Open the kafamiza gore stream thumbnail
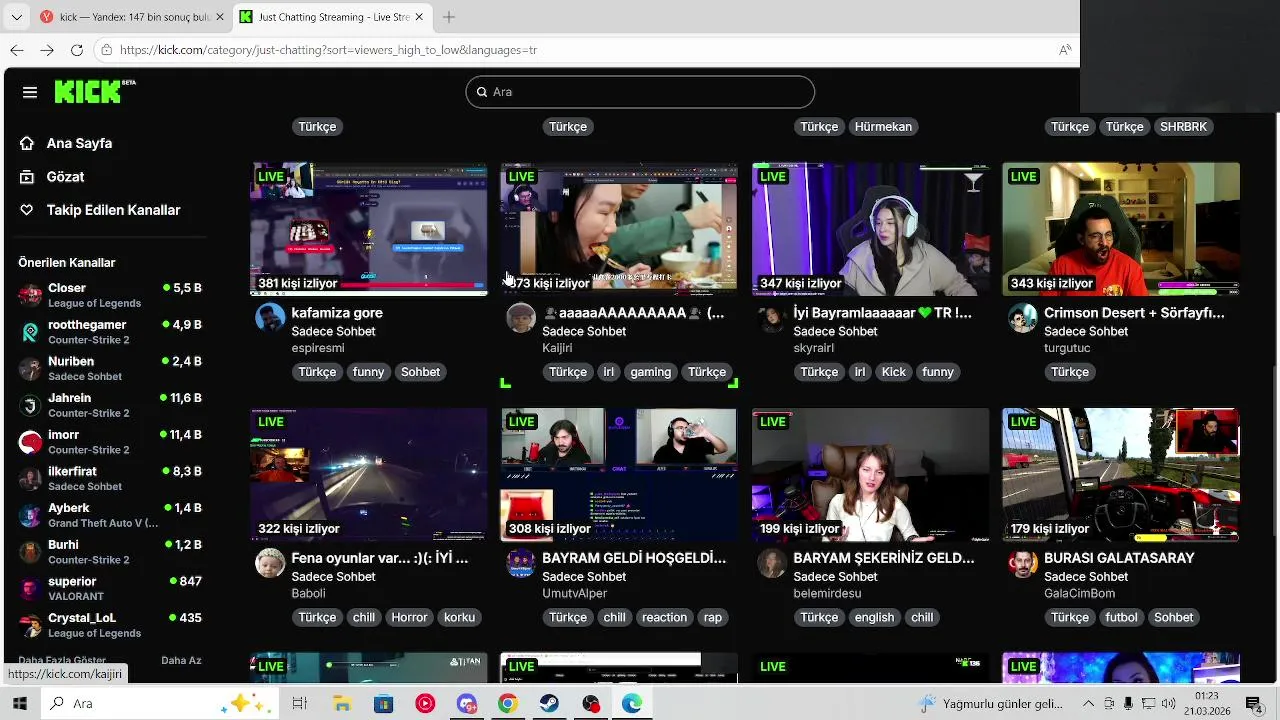Image resolution: width=1280 pixels, height=720 pixels. (369, 229)
